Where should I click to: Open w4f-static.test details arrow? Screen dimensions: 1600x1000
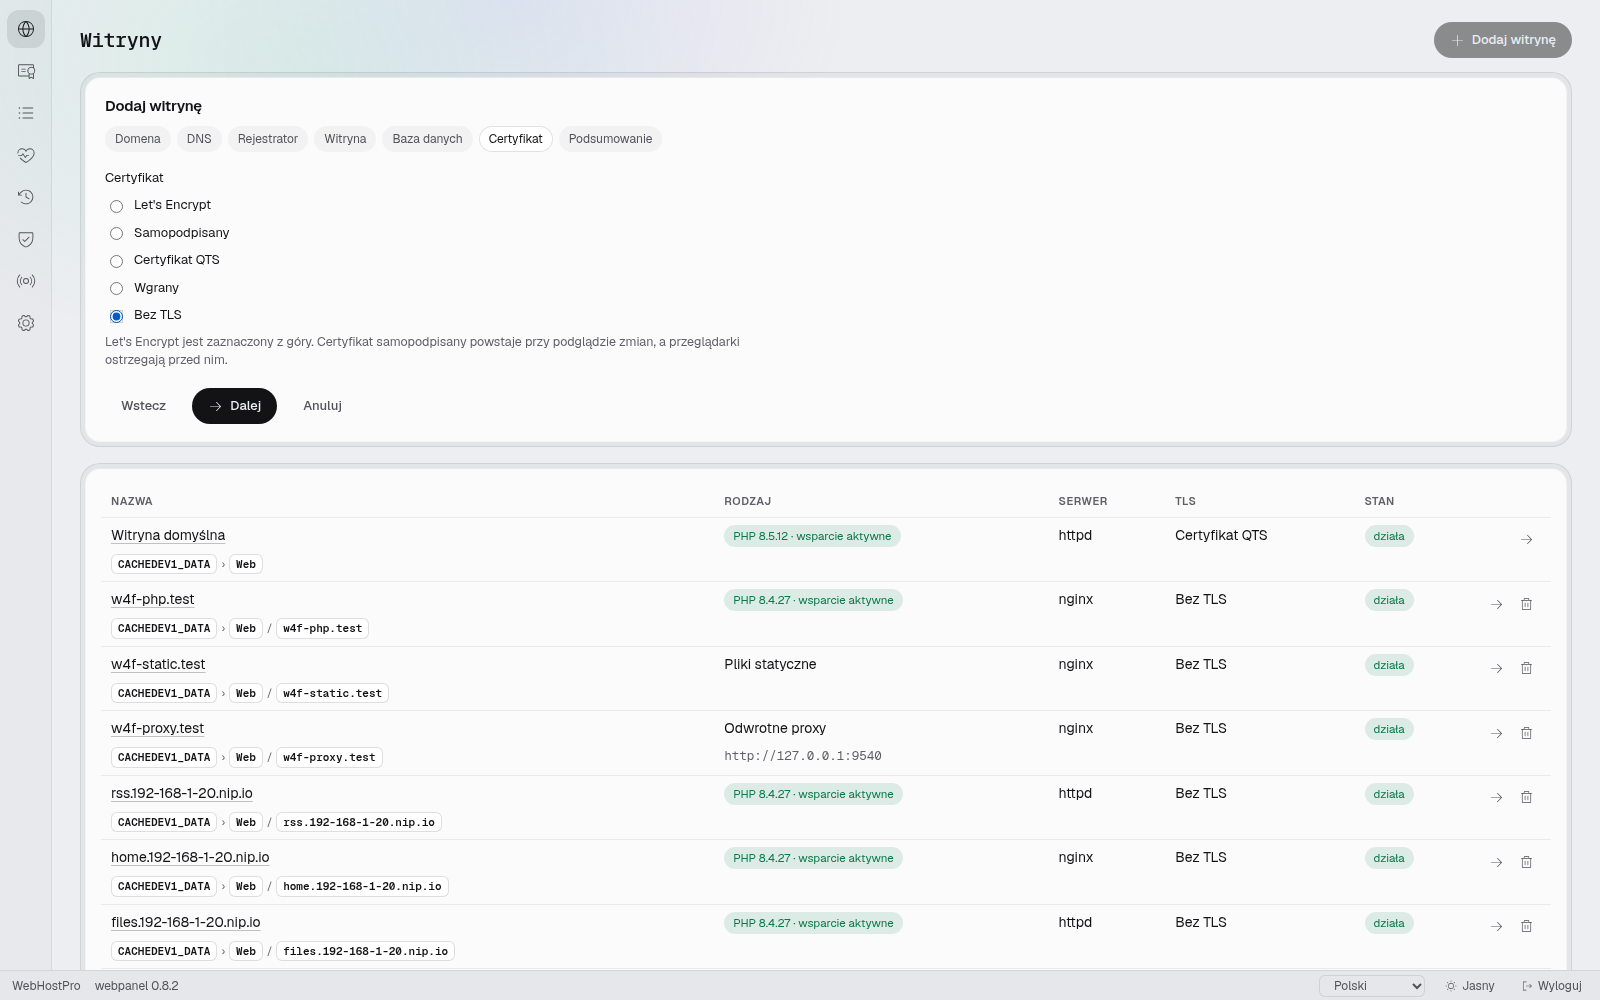click(1496, 668)
